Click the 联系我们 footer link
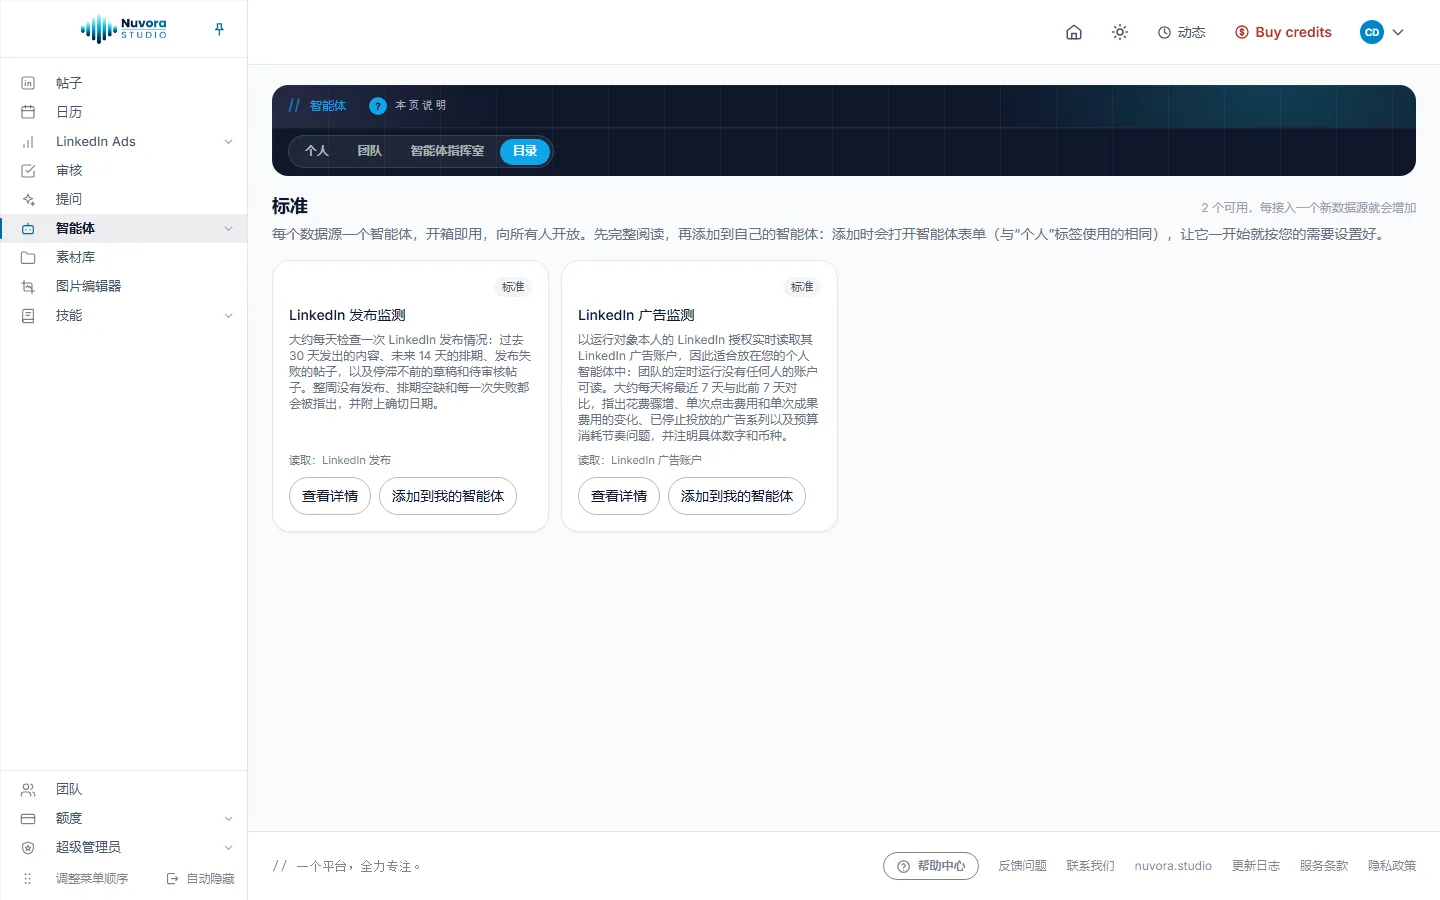The height and width of the screenshot is (900, 1440). coord(1090,866)
